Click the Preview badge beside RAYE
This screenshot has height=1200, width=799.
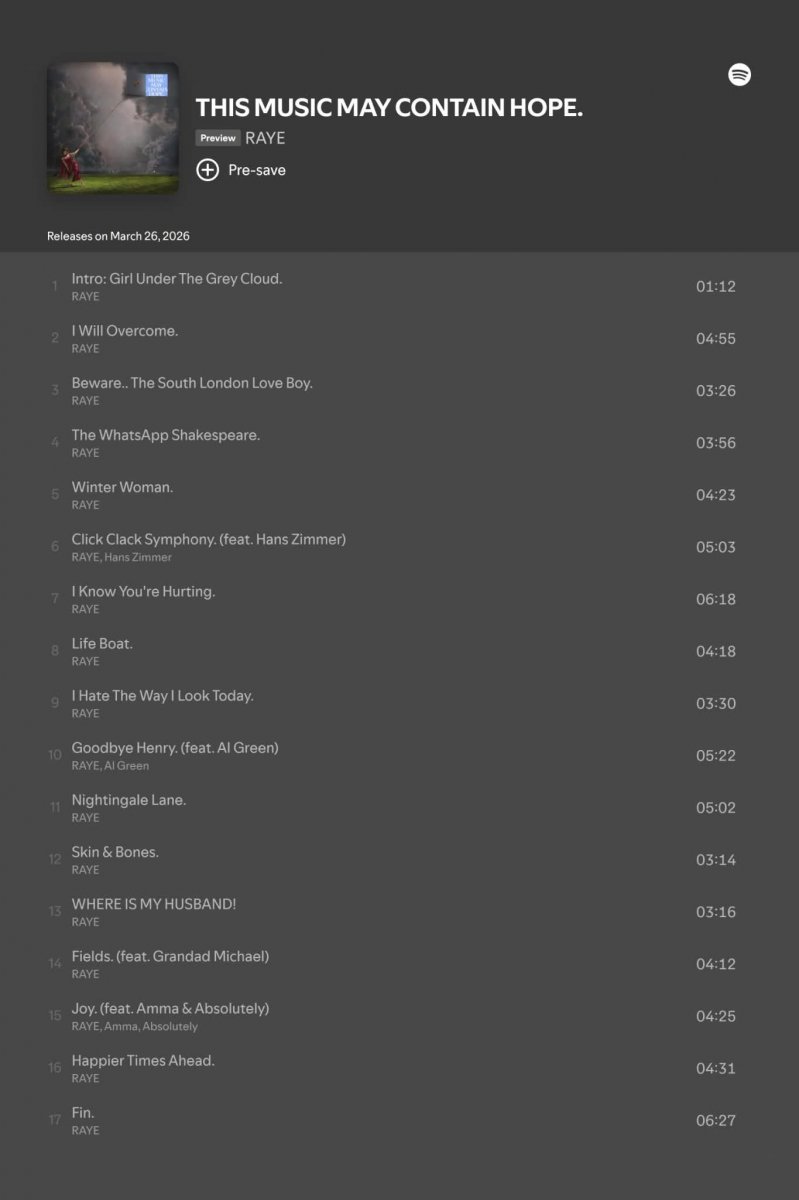click(x=217, y=138)
